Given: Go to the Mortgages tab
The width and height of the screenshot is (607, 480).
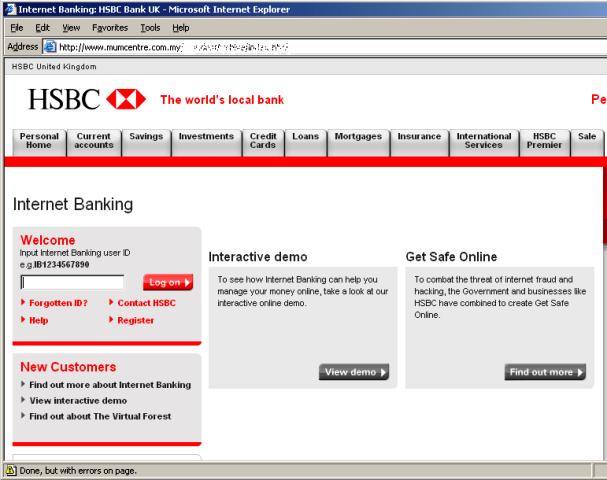Looking at the screenshot, I should tap(358, 142).
